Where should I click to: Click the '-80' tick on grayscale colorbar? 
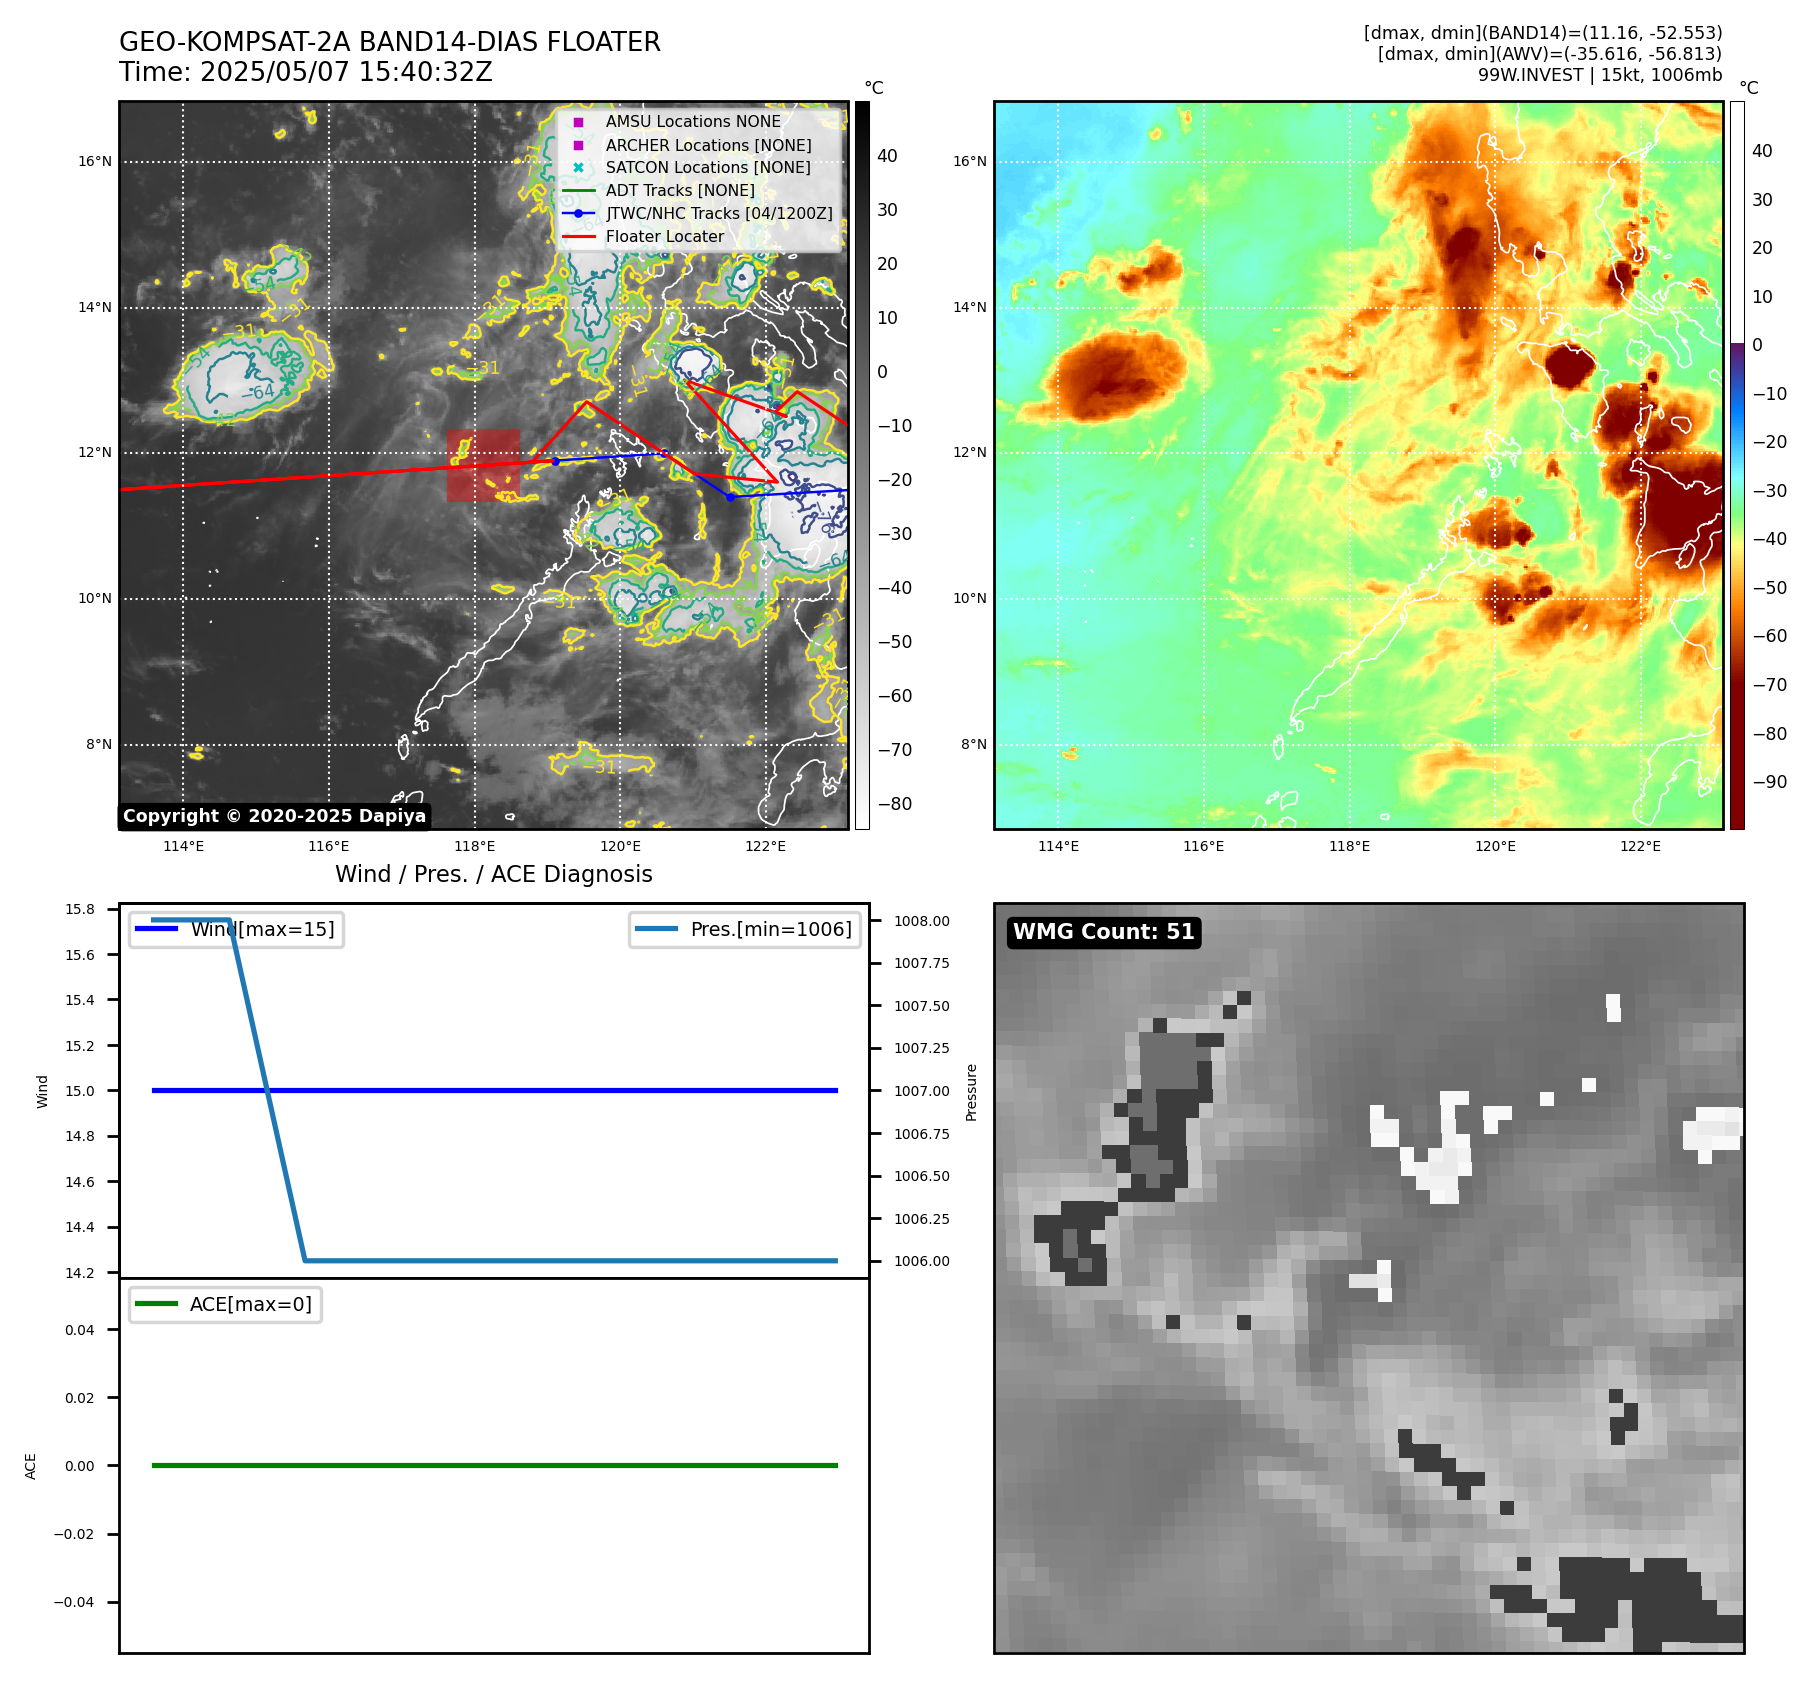895,804
